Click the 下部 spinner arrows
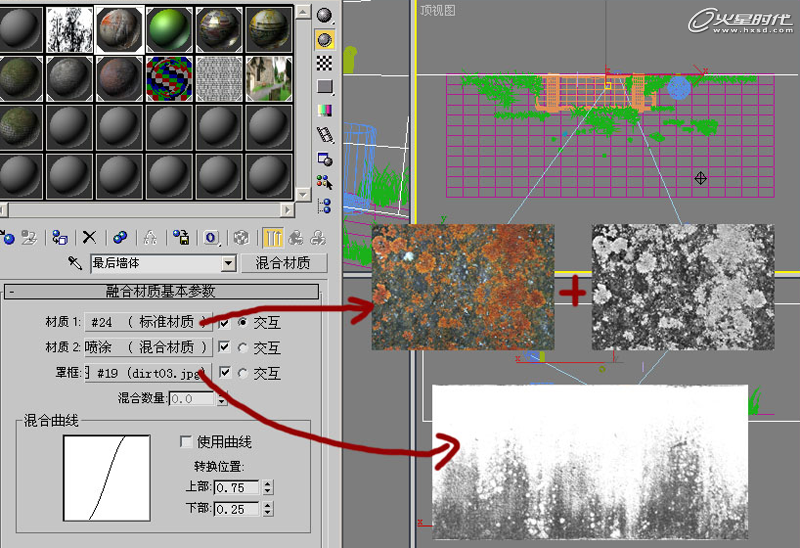800x548 pixels. pyautogui.click(x=268, y=509)
